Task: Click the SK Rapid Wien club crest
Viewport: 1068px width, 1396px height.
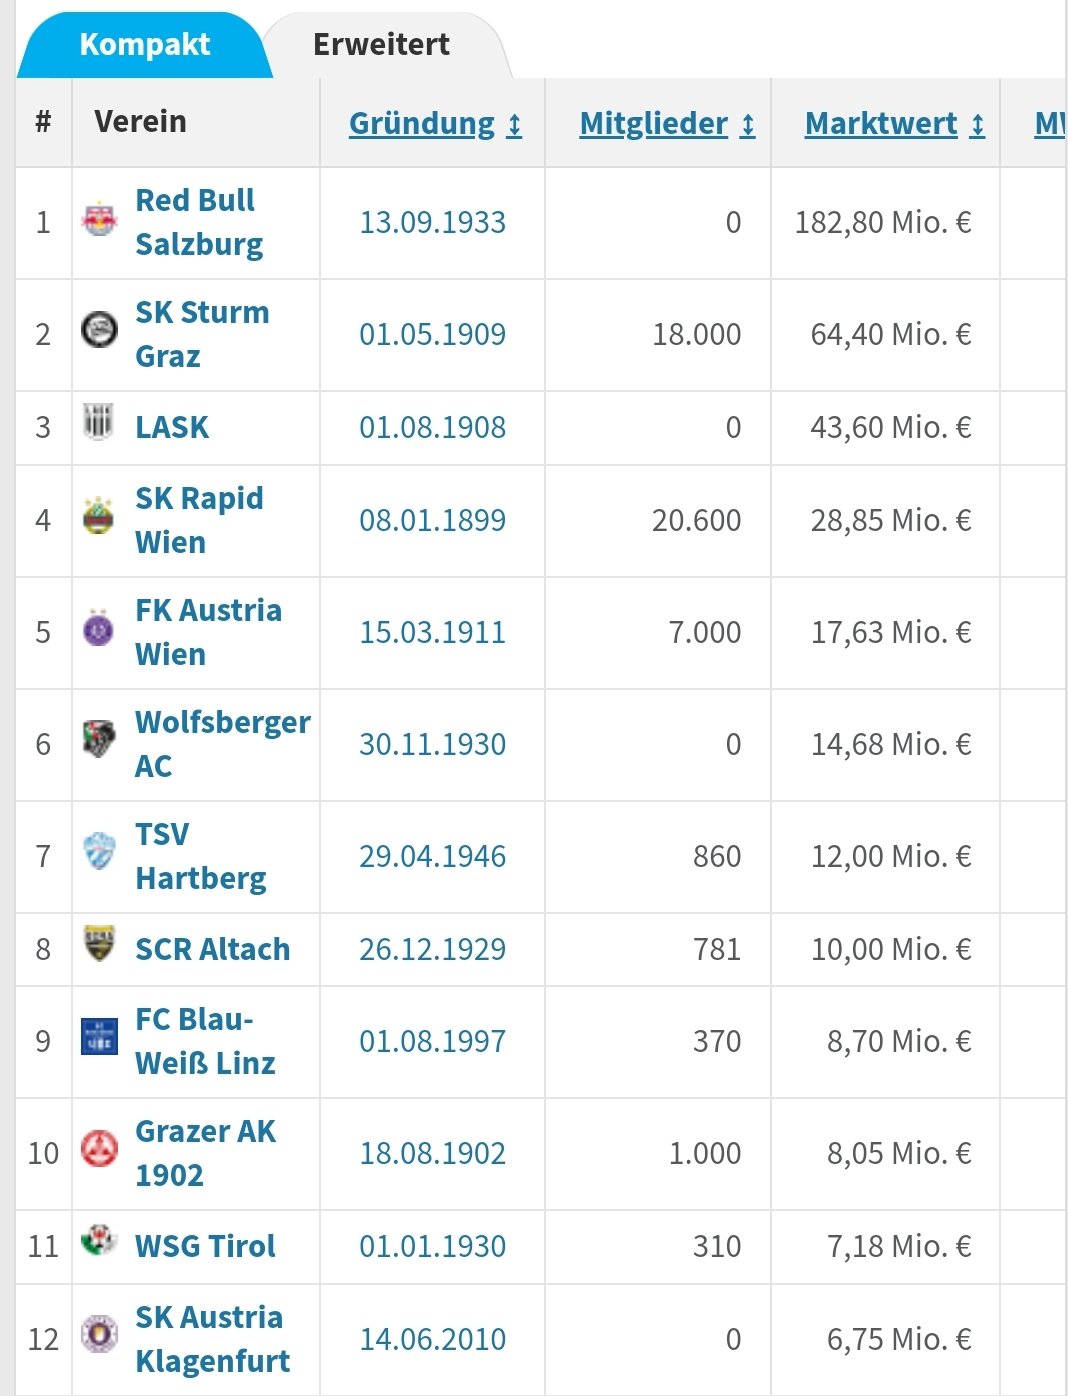Action: point(98,517)
